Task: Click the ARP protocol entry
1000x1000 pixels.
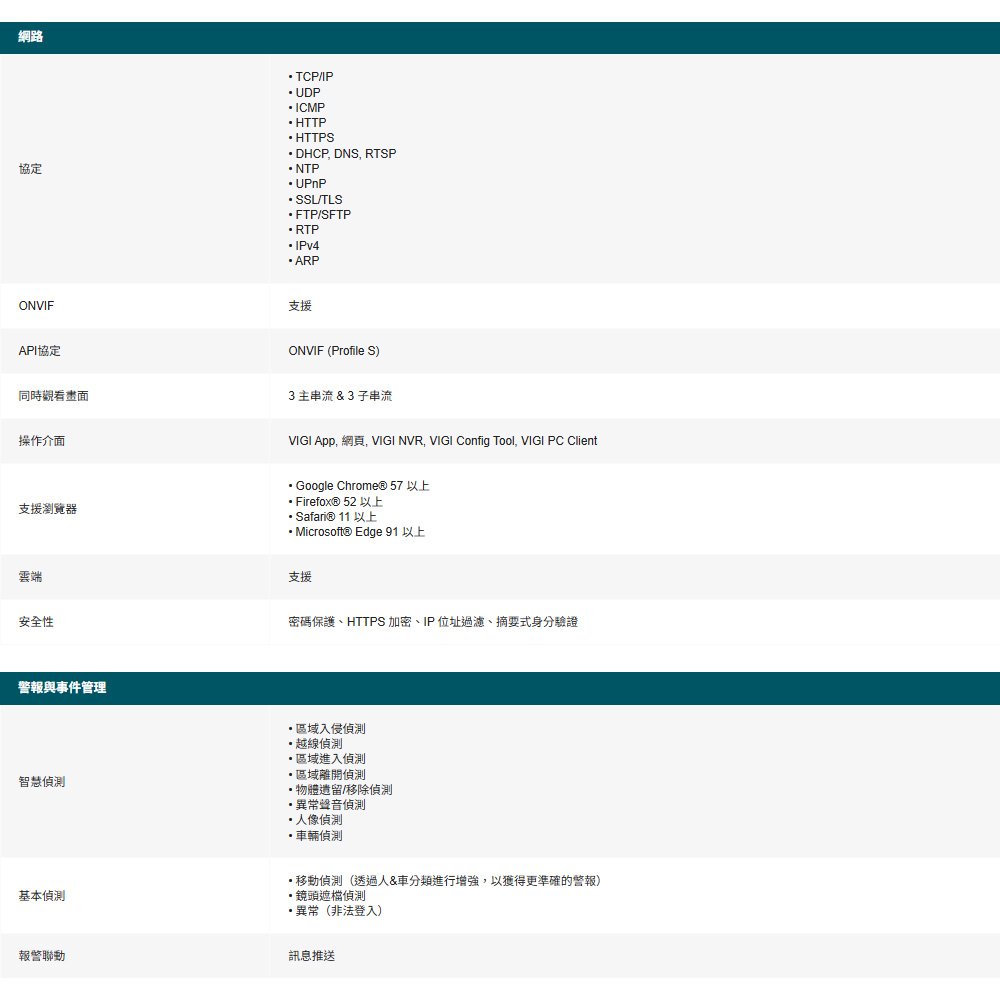Action: tap(307, 261)
